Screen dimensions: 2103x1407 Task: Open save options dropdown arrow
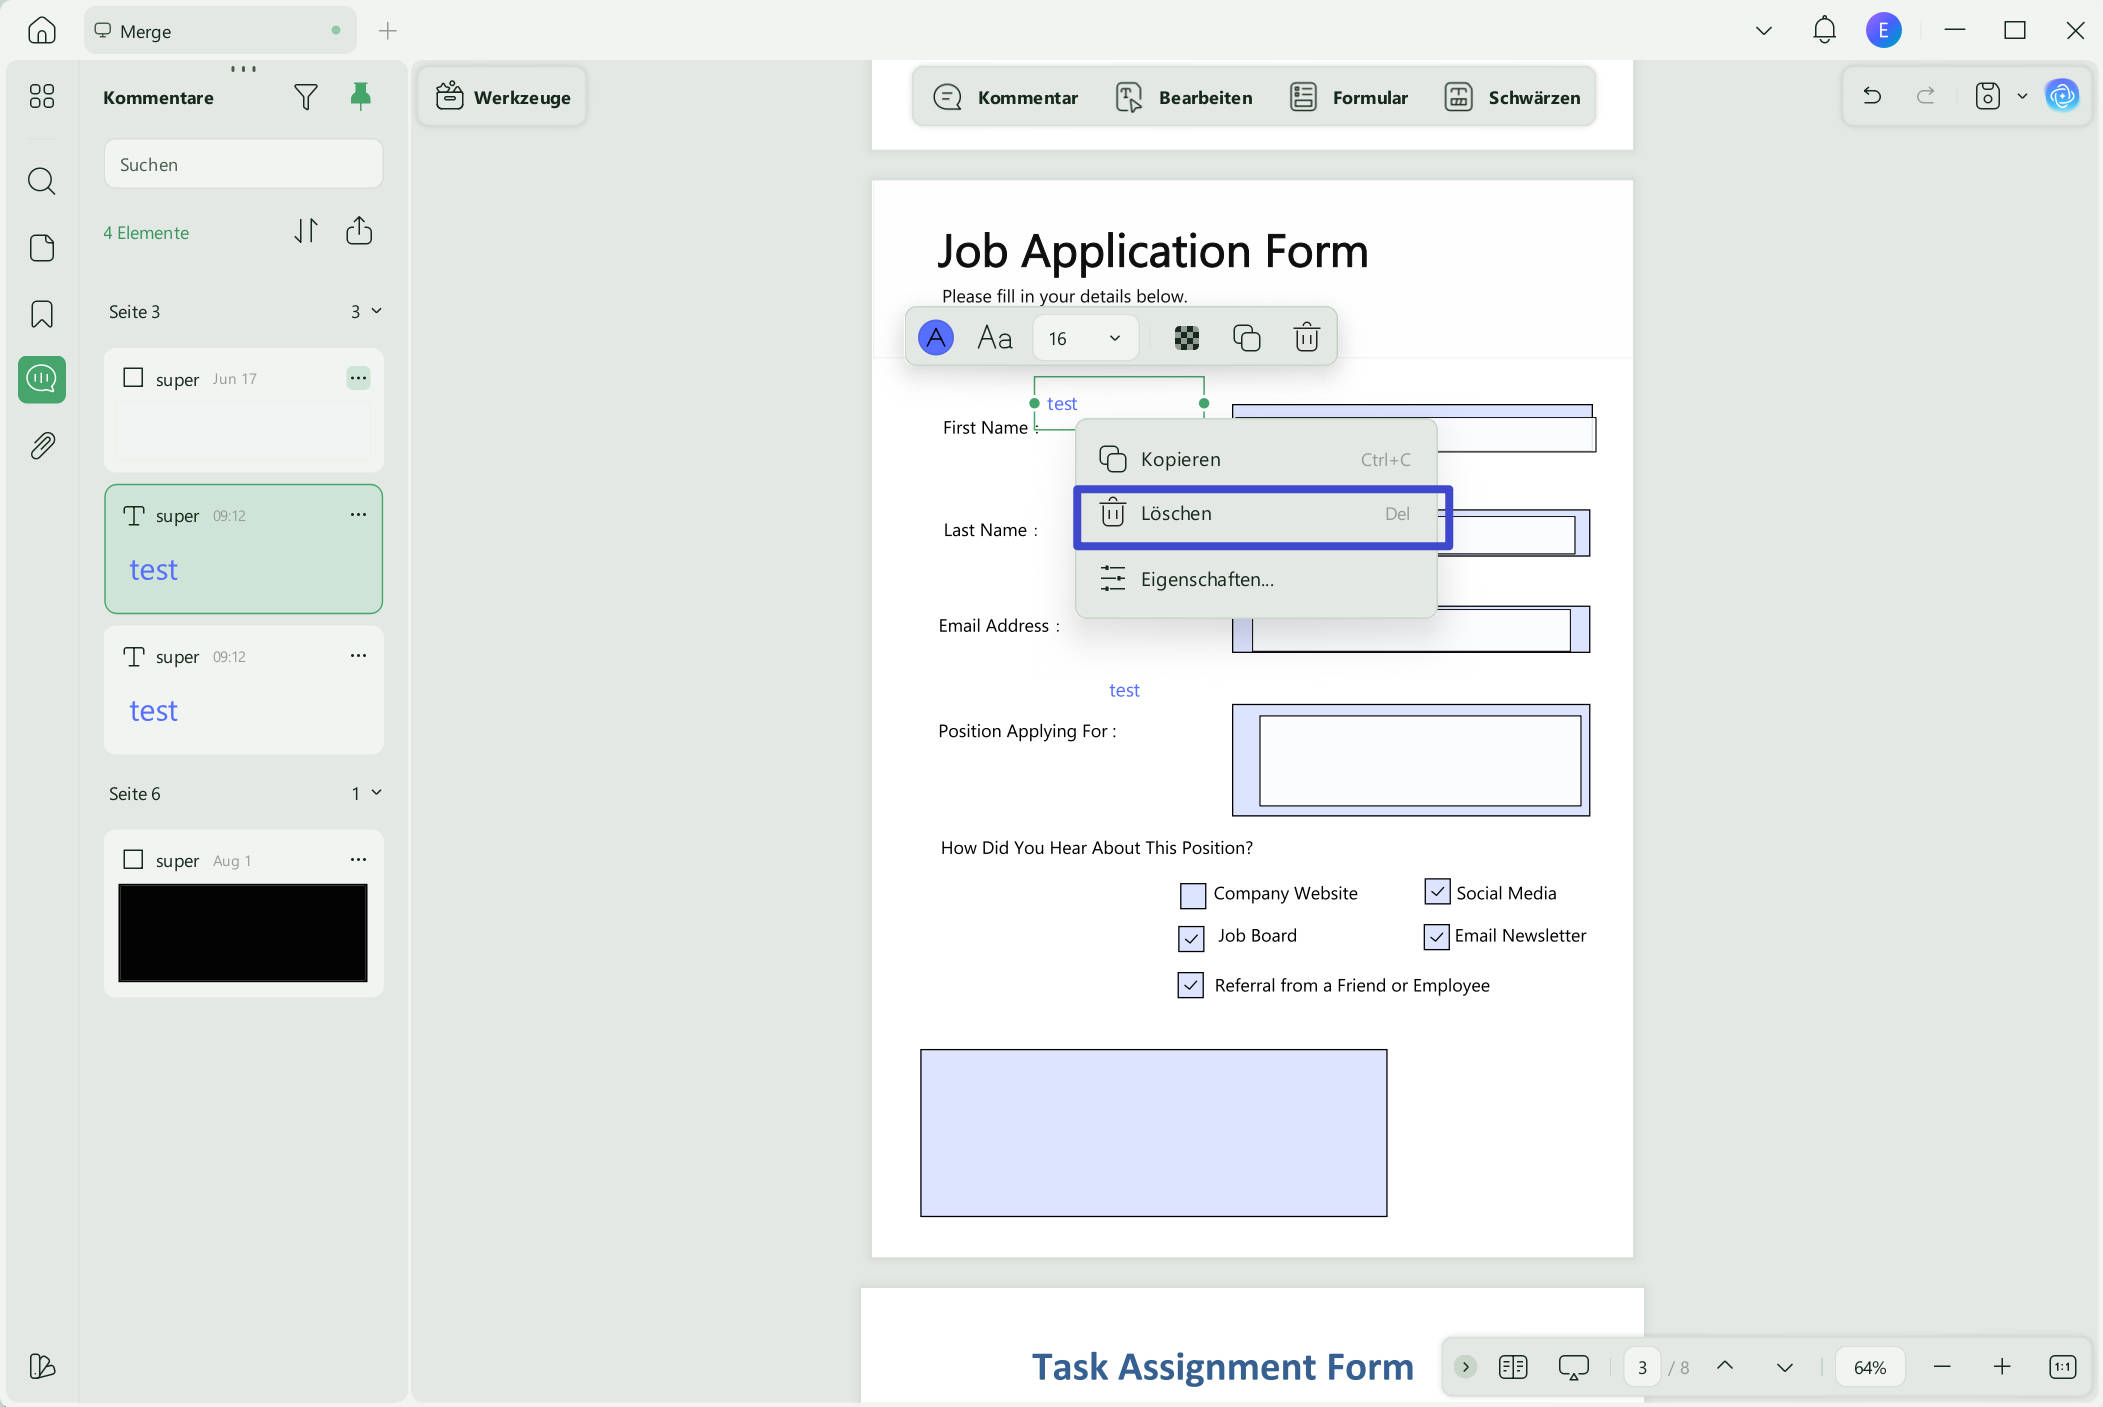coord(2022,96)
